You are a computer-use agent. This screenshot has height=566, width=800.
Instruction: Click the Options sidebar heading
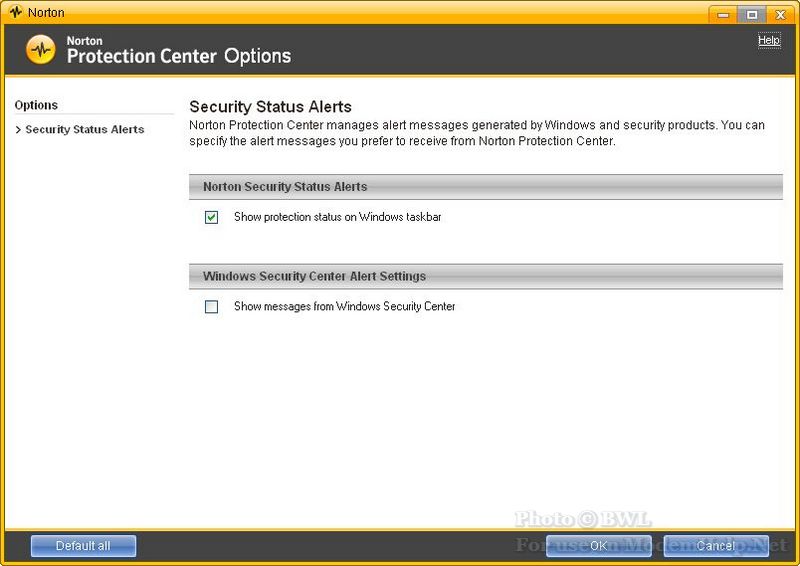click(36, 105)
